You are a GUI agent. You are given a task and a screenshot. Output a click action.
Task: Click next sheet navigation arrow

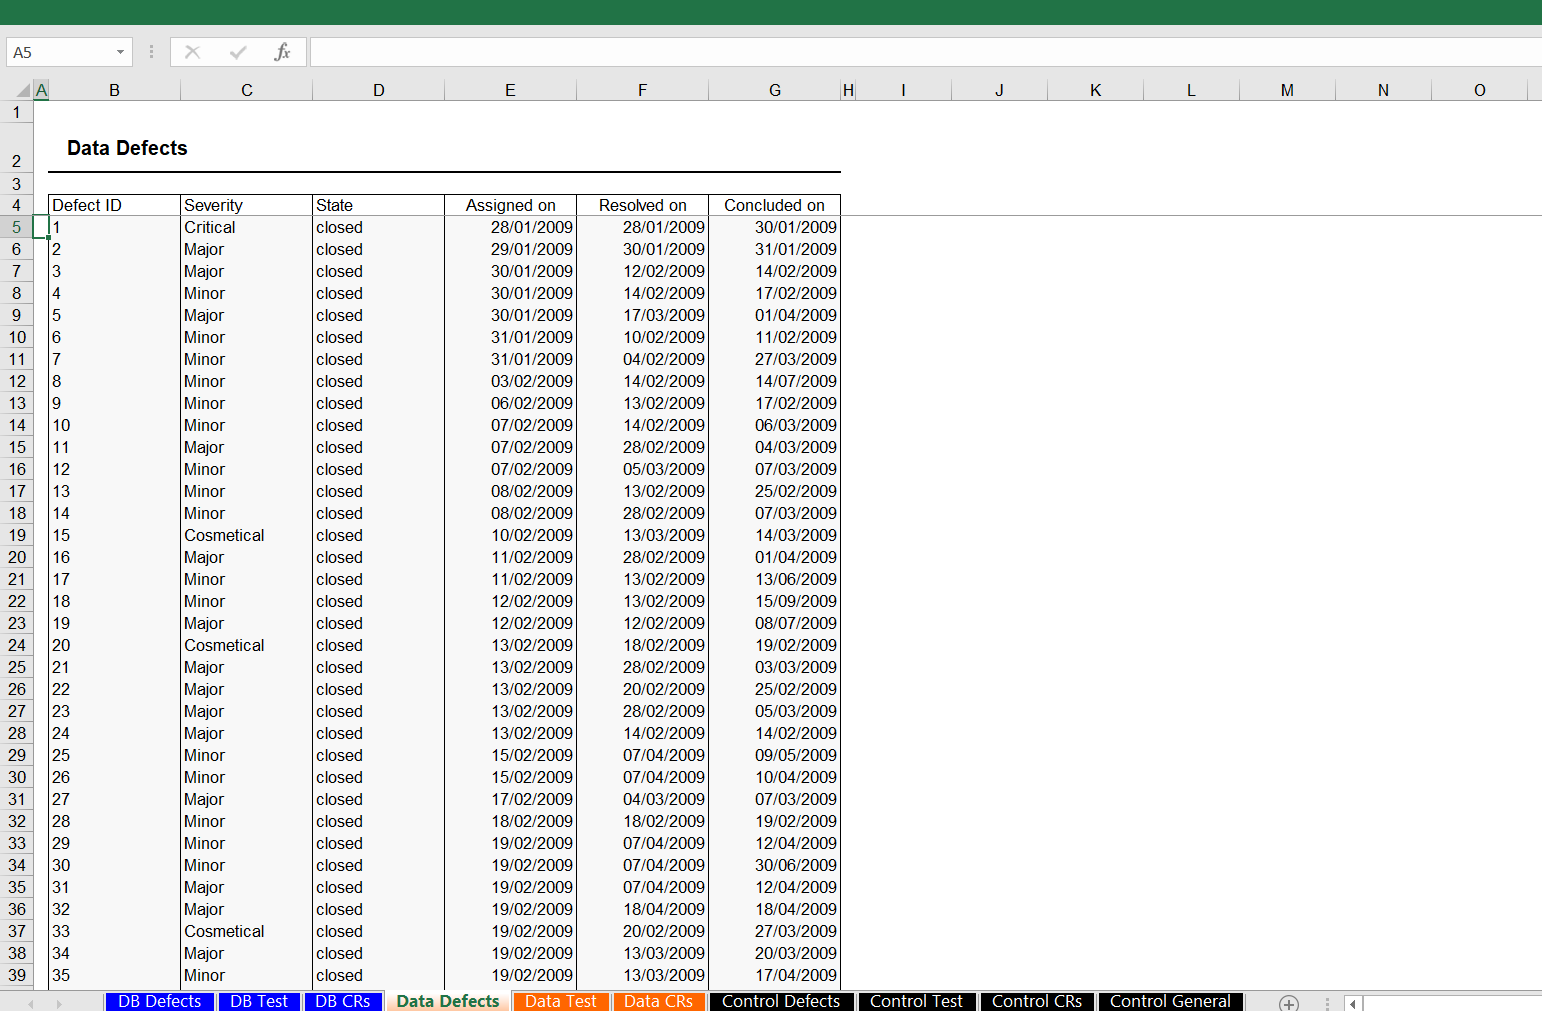(x=59, y=1003)
